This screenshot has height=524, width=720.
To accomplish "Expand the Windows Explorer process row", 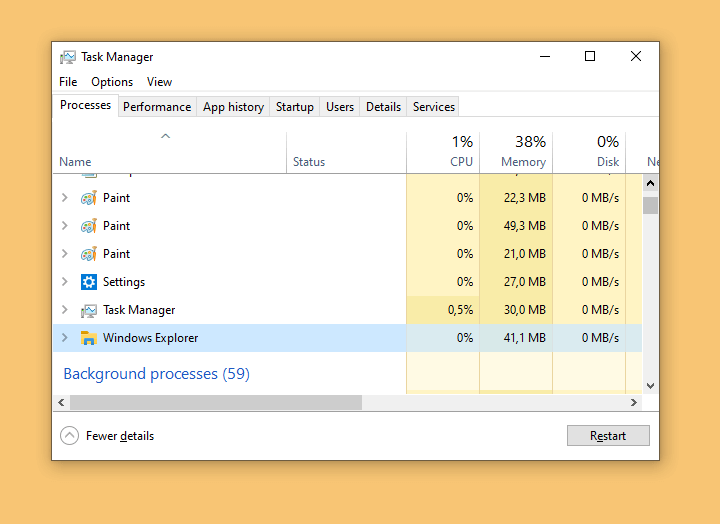I will click(65, 338).
